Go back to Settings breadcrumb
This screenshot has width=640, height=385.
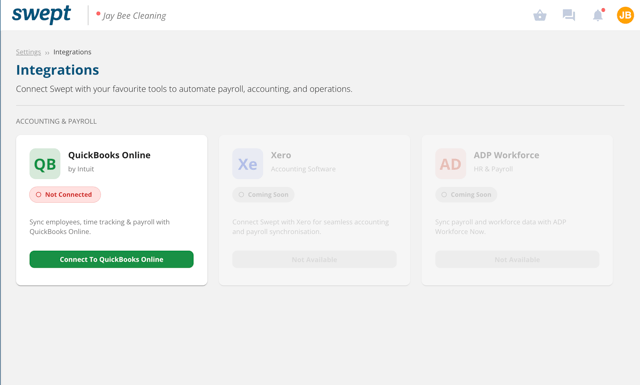pyautogui.click(x=28, y=52)
